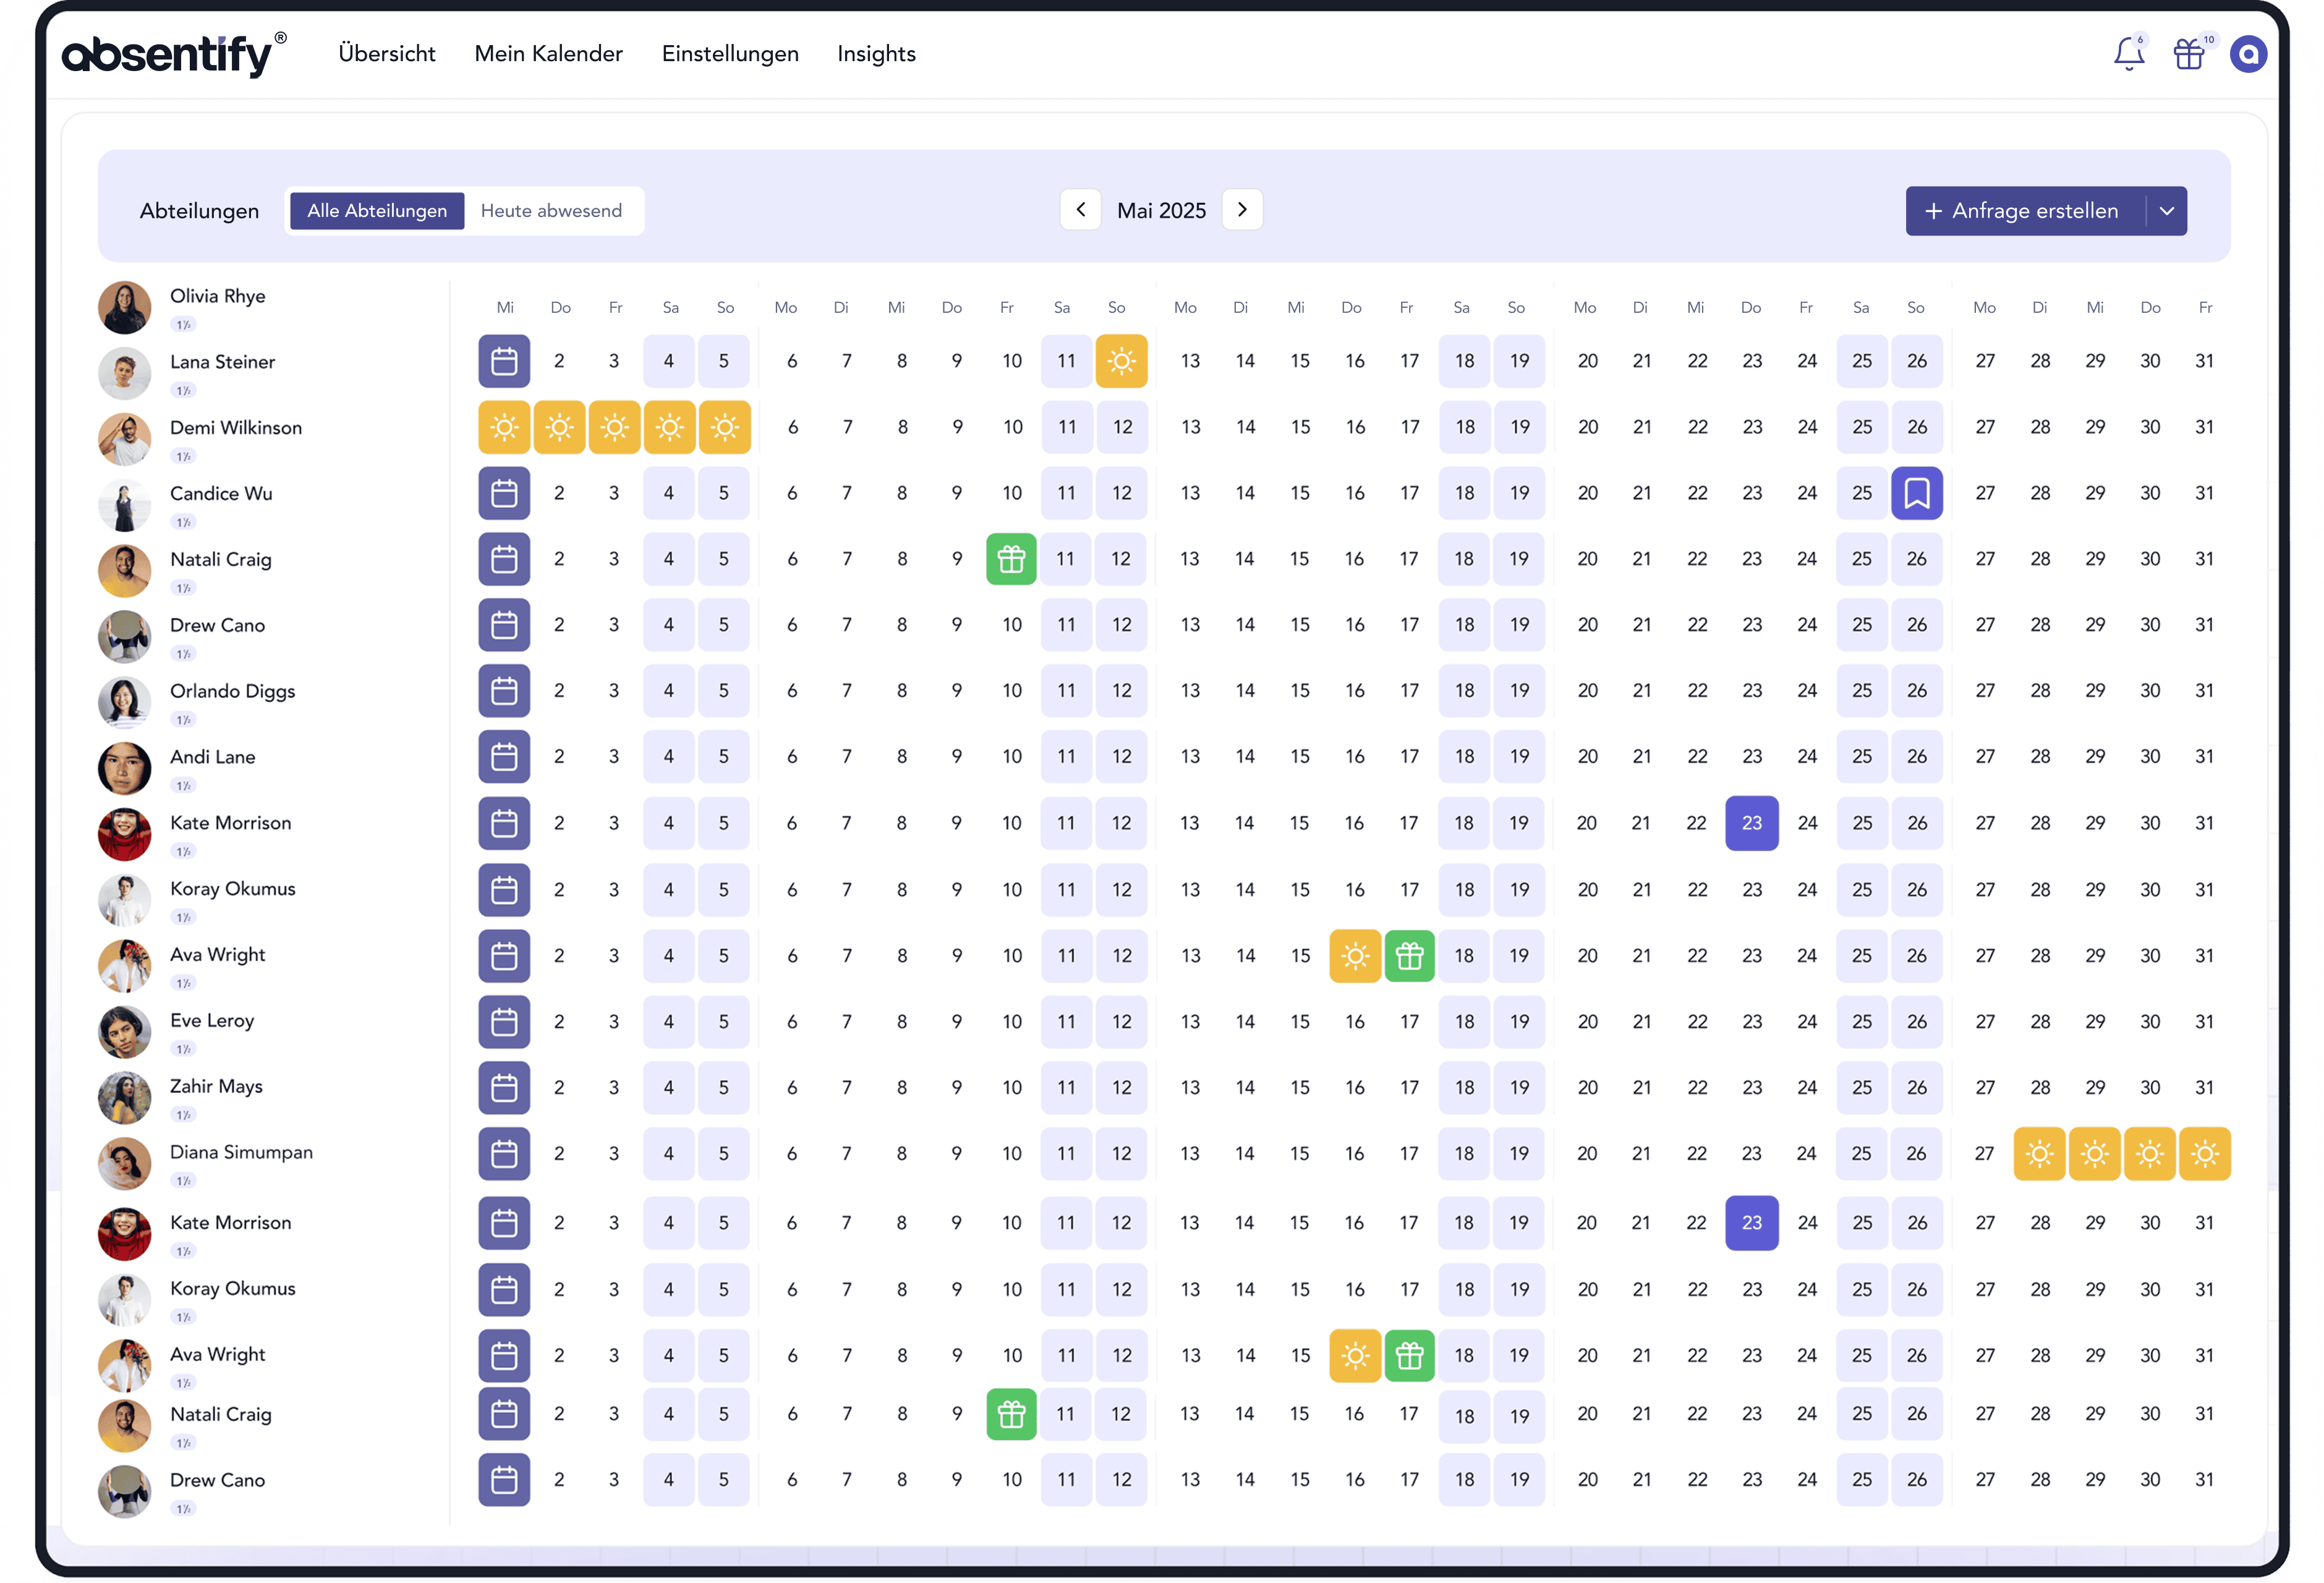2324x1583 pixels.
Task: Open the Insights menu item
Action: [876, 54]
